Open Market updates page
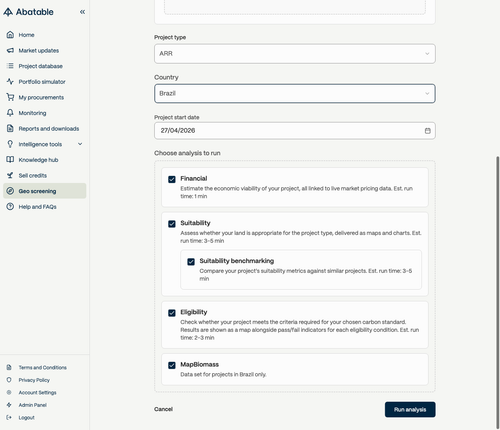Screen dimensions: 500x430 coord(45,50)
